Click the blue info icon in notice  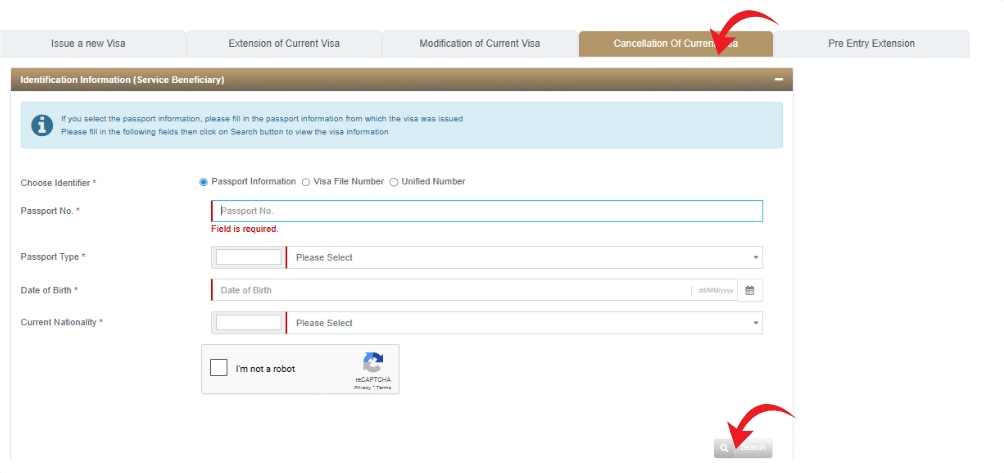42,125
